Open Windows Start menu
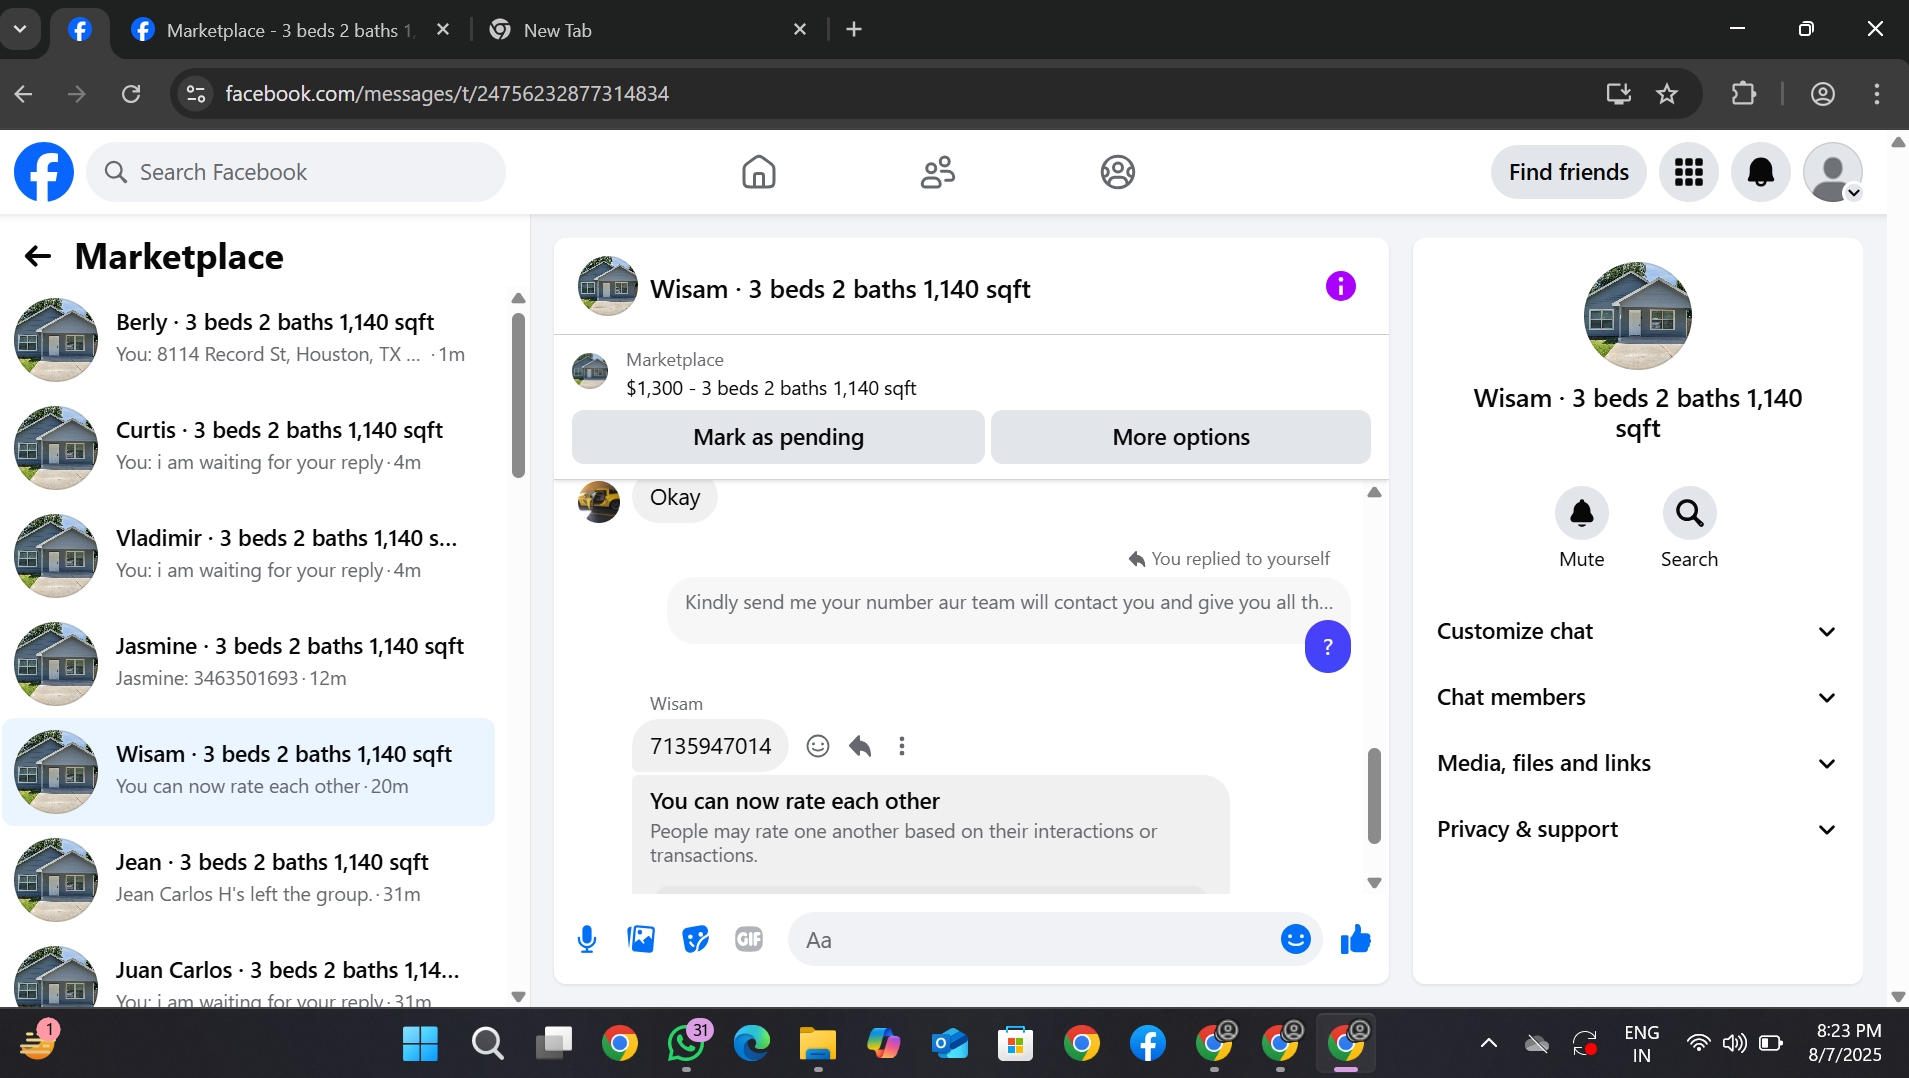The width and height of the screenshot is (1909, 1078). [x=420, y=1044]
